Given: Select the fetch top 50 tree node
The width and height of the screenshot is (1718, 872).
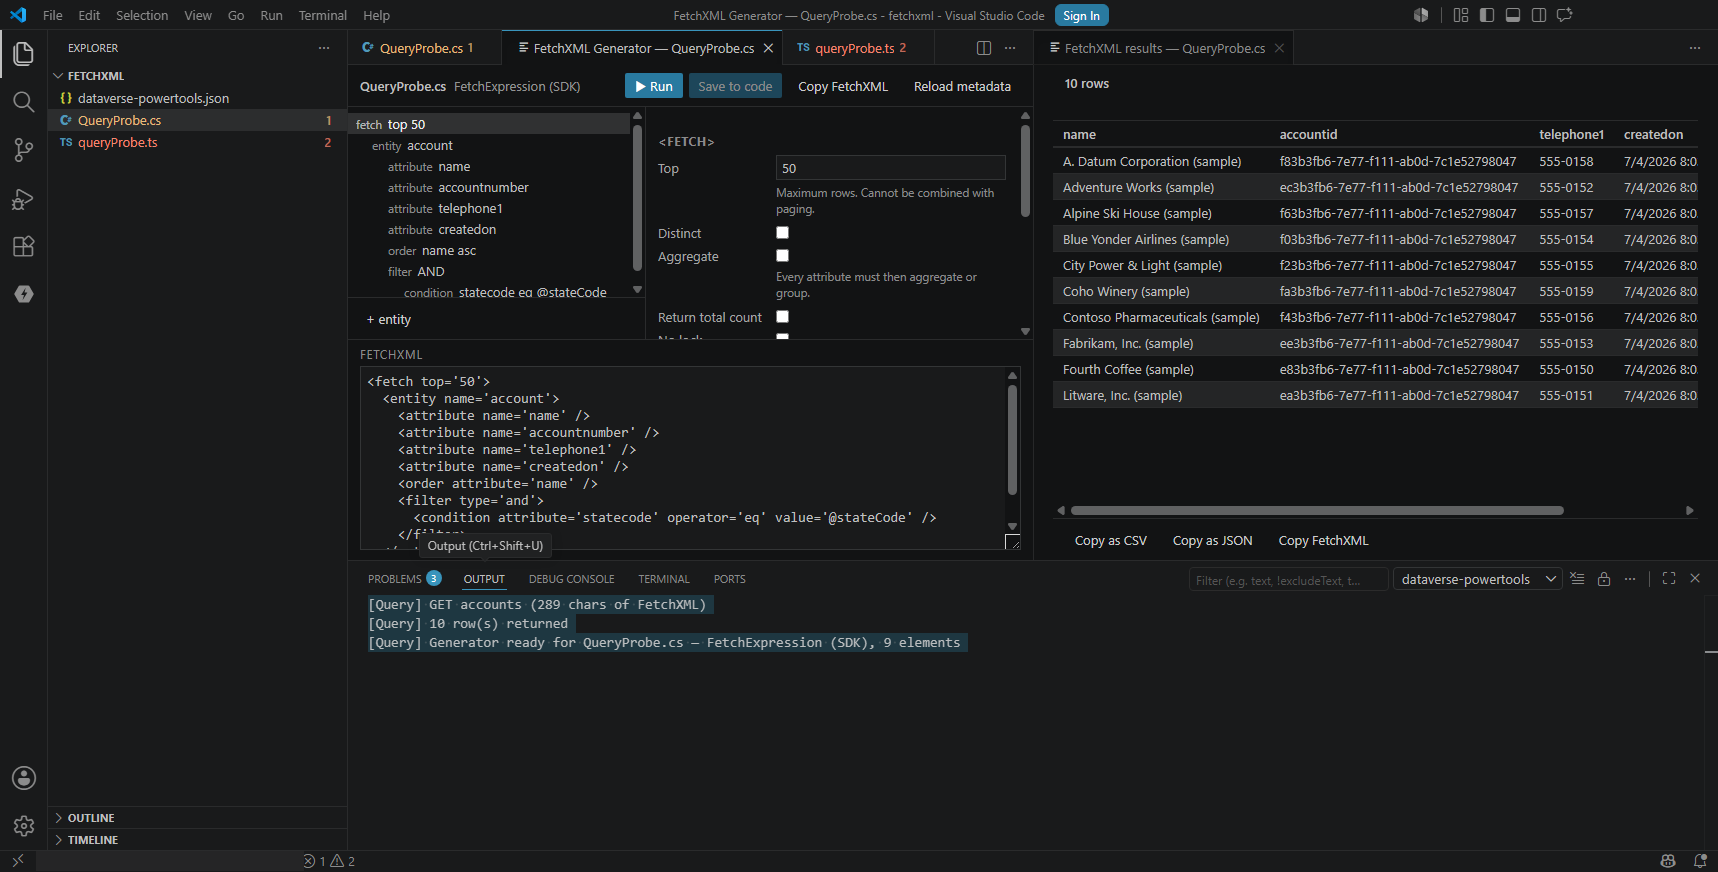Looking at the screenshot, I should tap(489, 124).
